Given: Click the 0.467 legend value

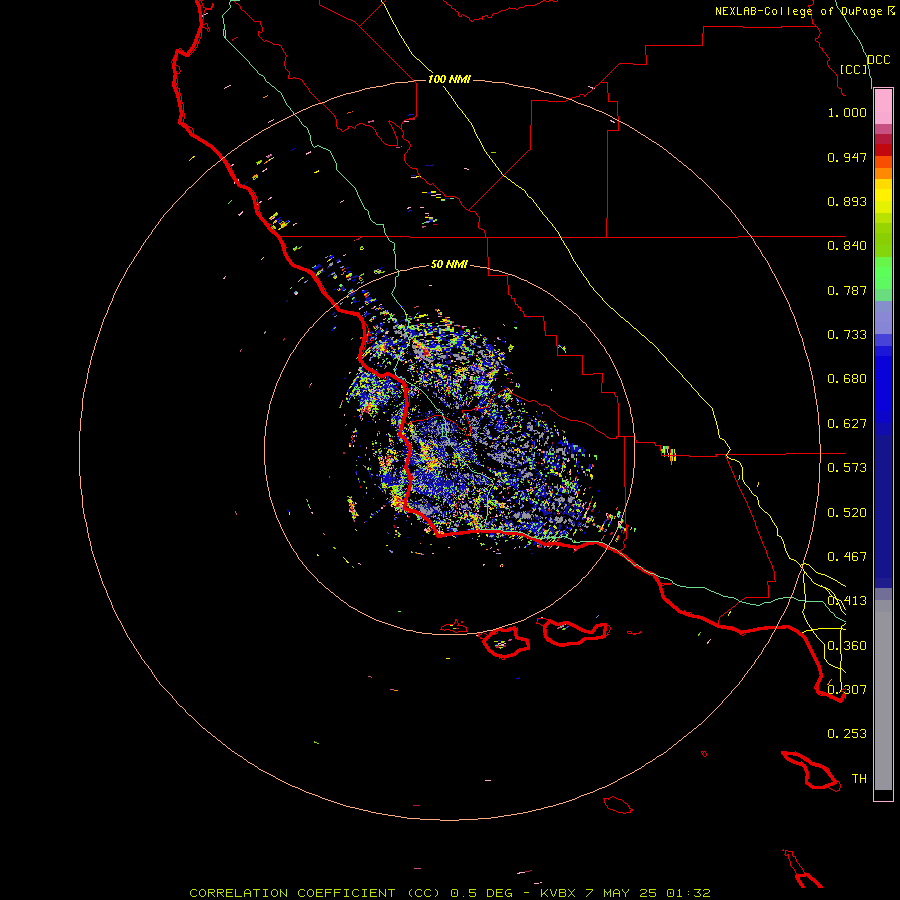Looking at the screenshot, I should pos(847,557).
